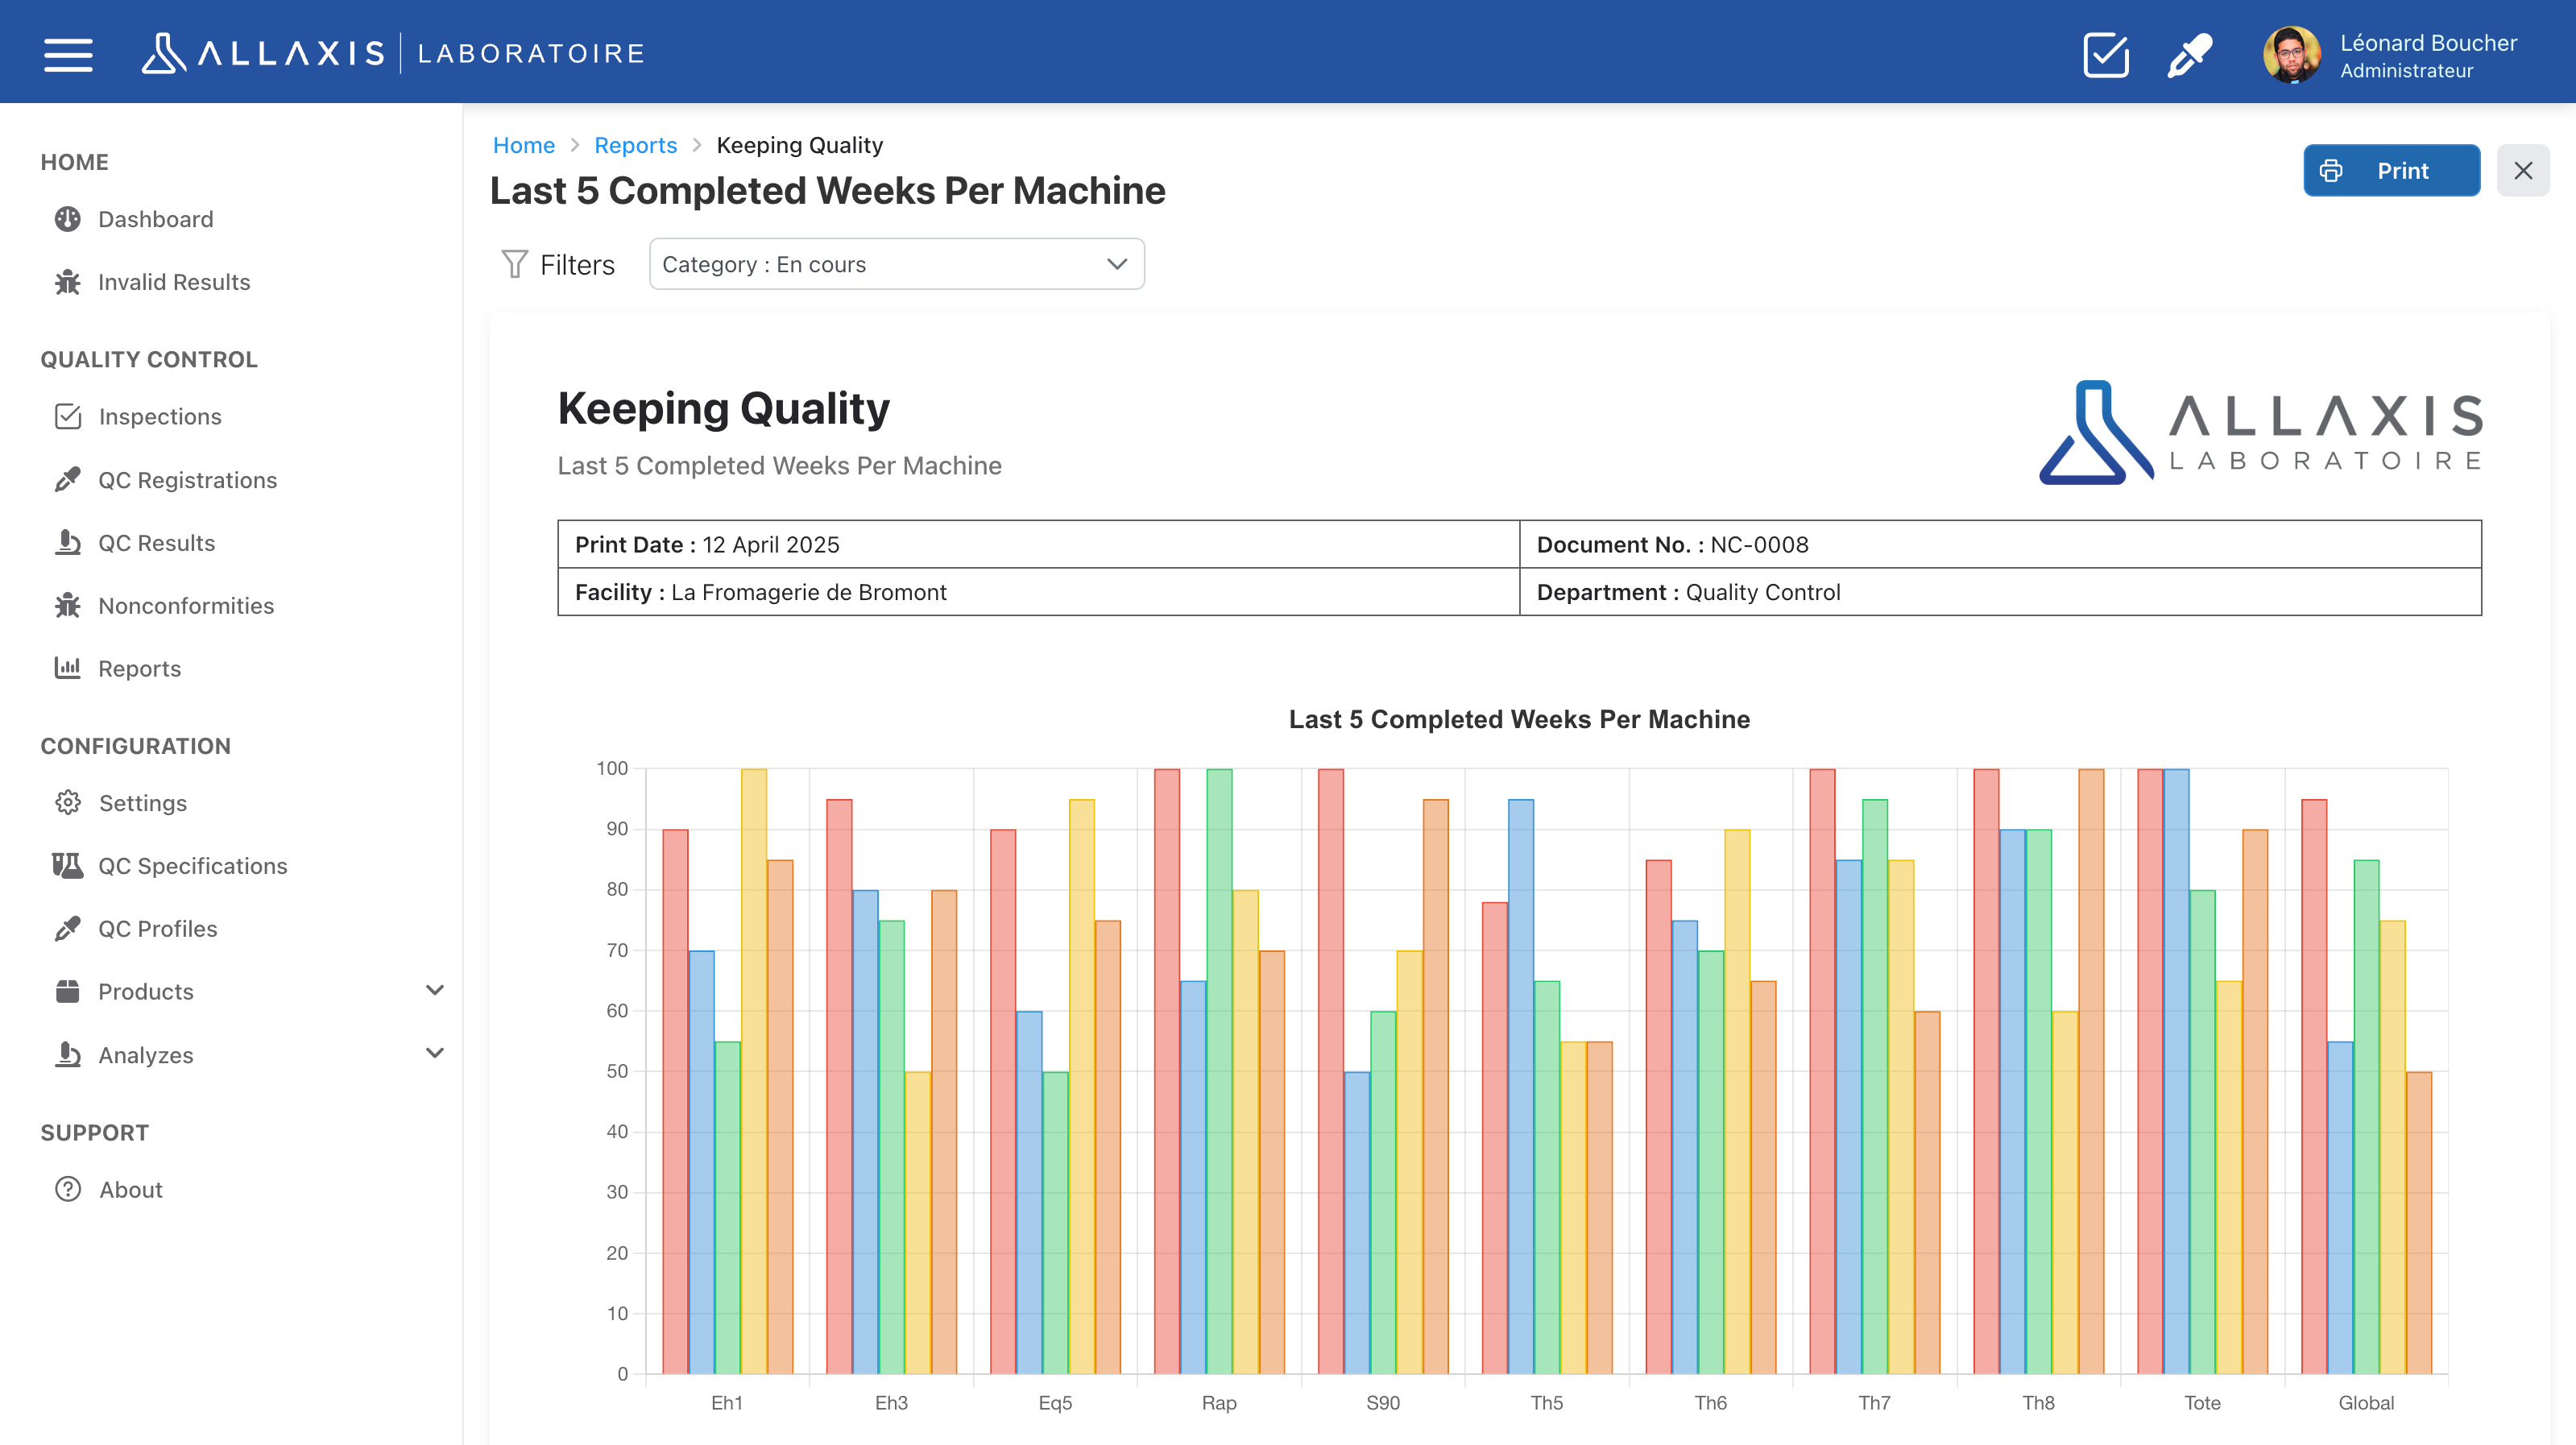Image resolution: width=2576 pixels, height=1445 pixels.
Task: Go to Reports in the sidebar
Action: click(139, 668)
